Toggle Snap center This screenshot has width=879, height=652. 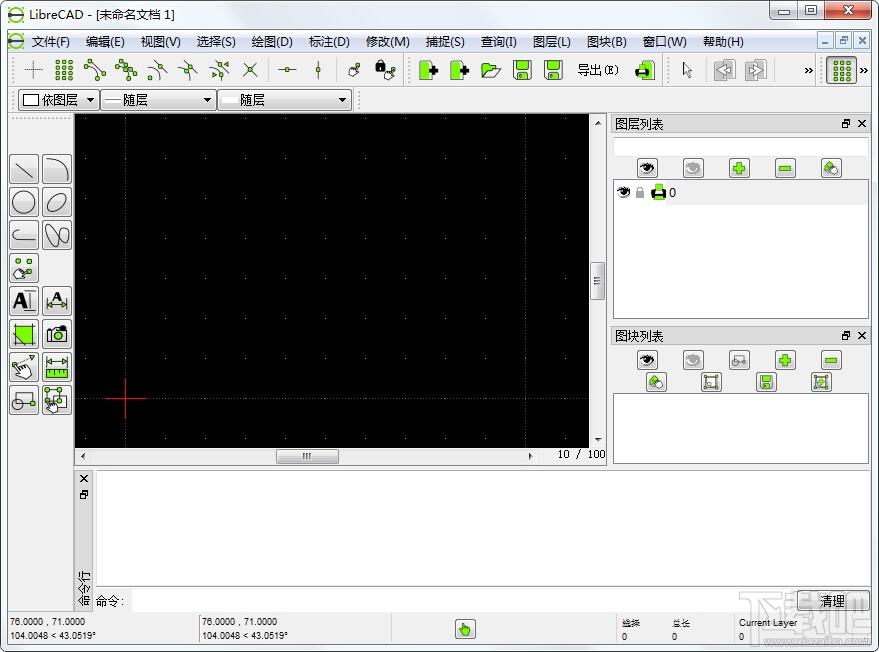coord(157,70)
